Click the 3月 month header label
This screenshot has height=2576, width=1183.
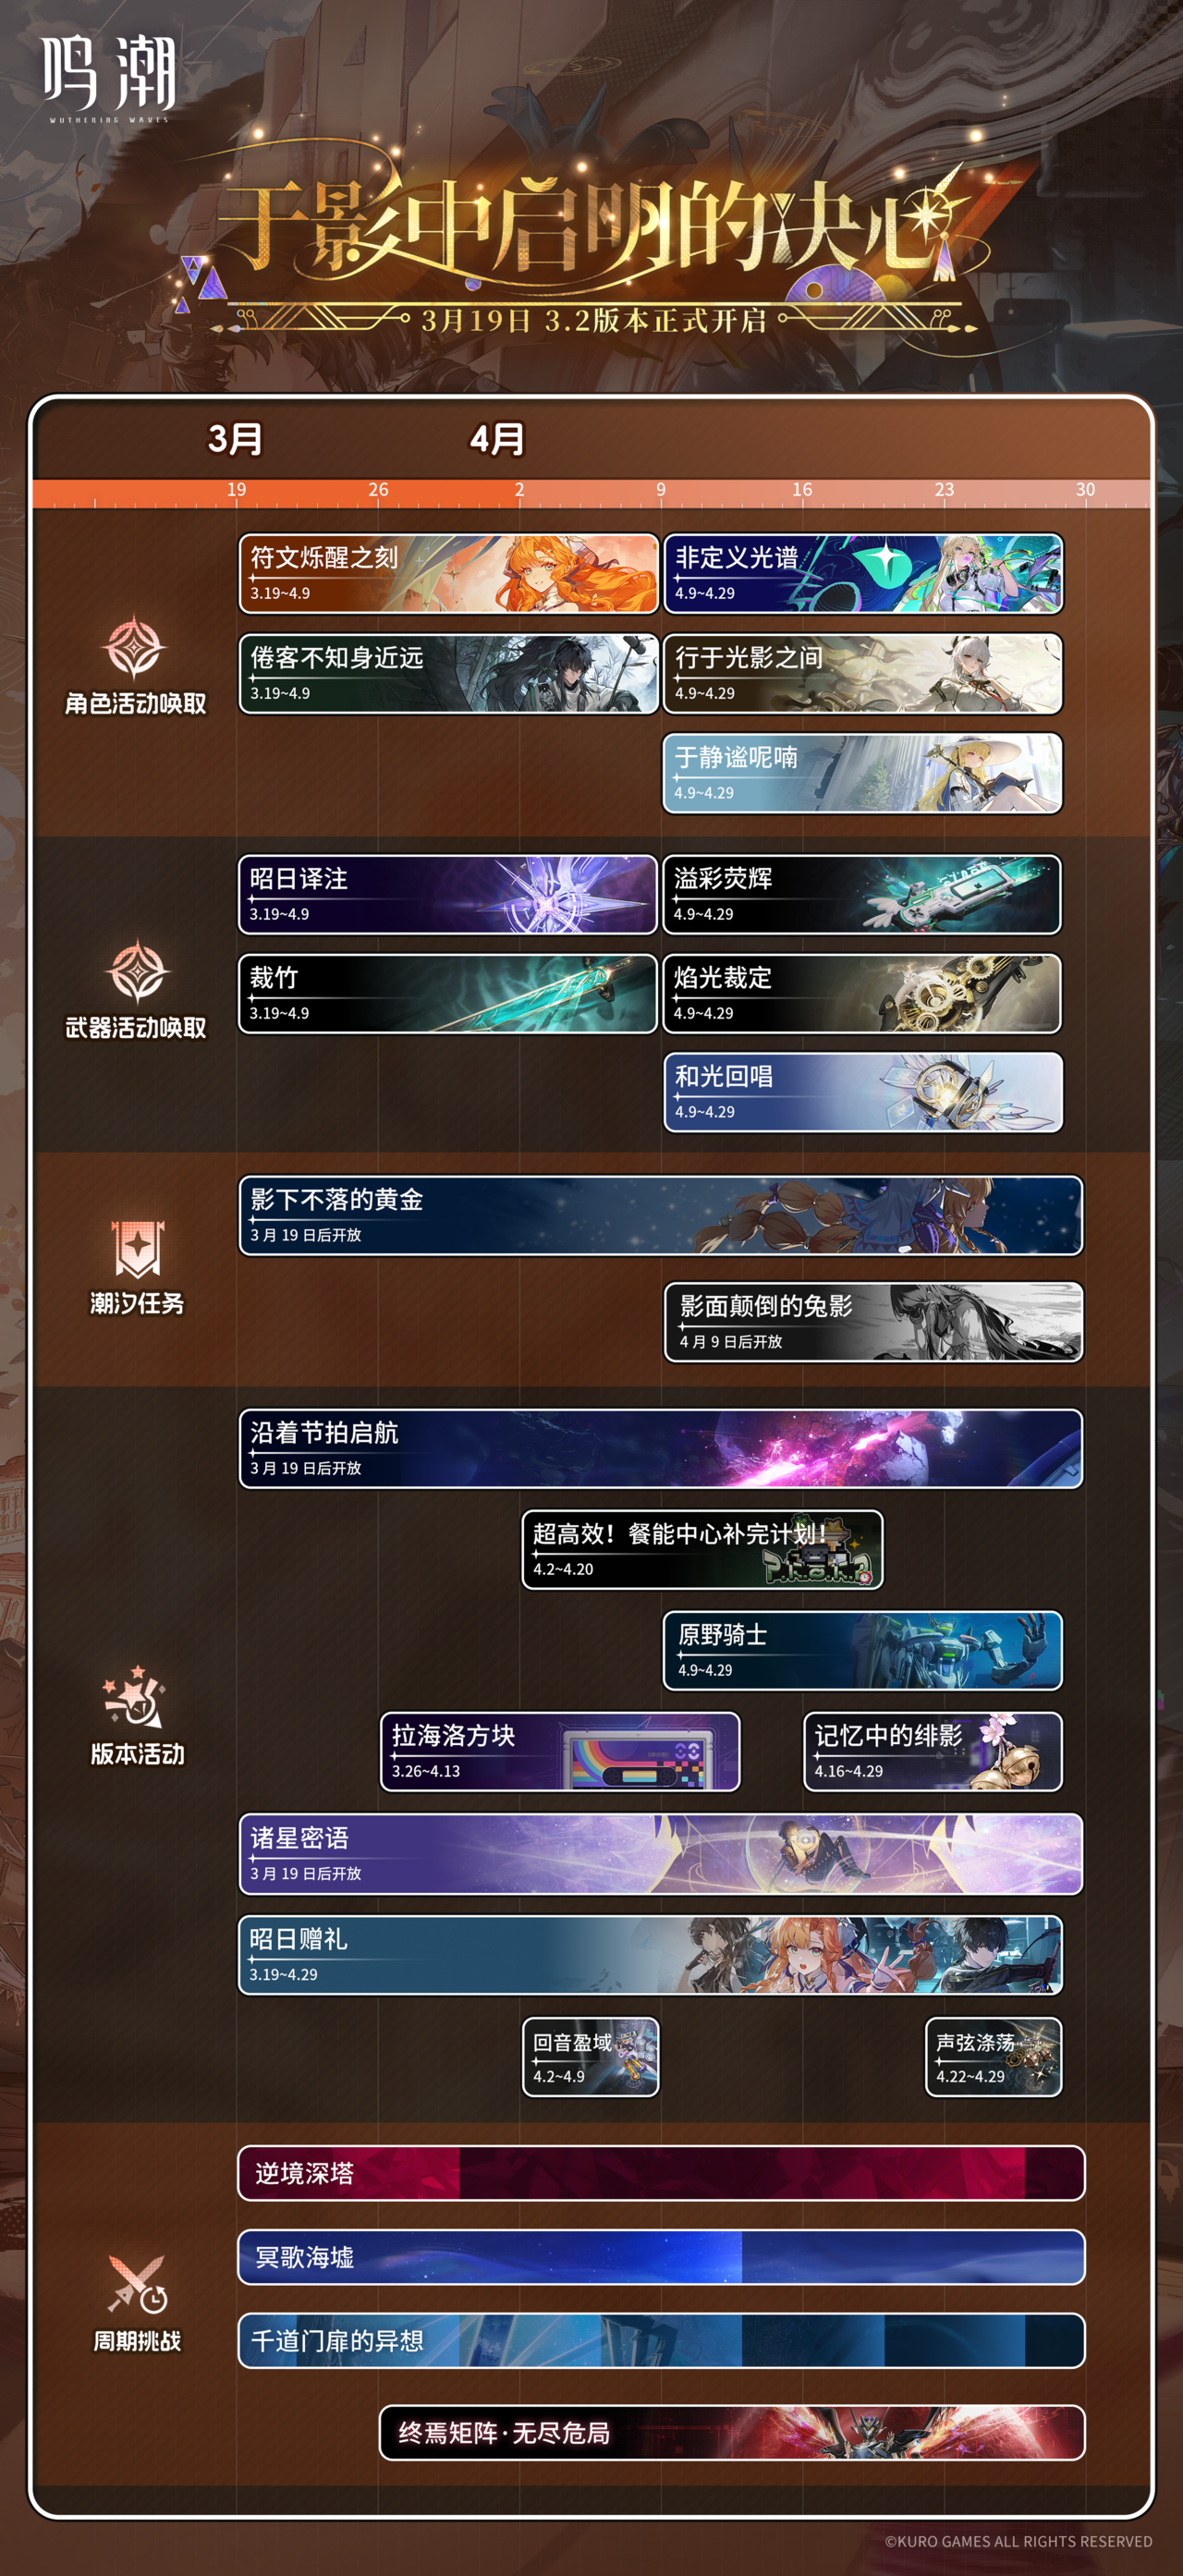[235, 439]
